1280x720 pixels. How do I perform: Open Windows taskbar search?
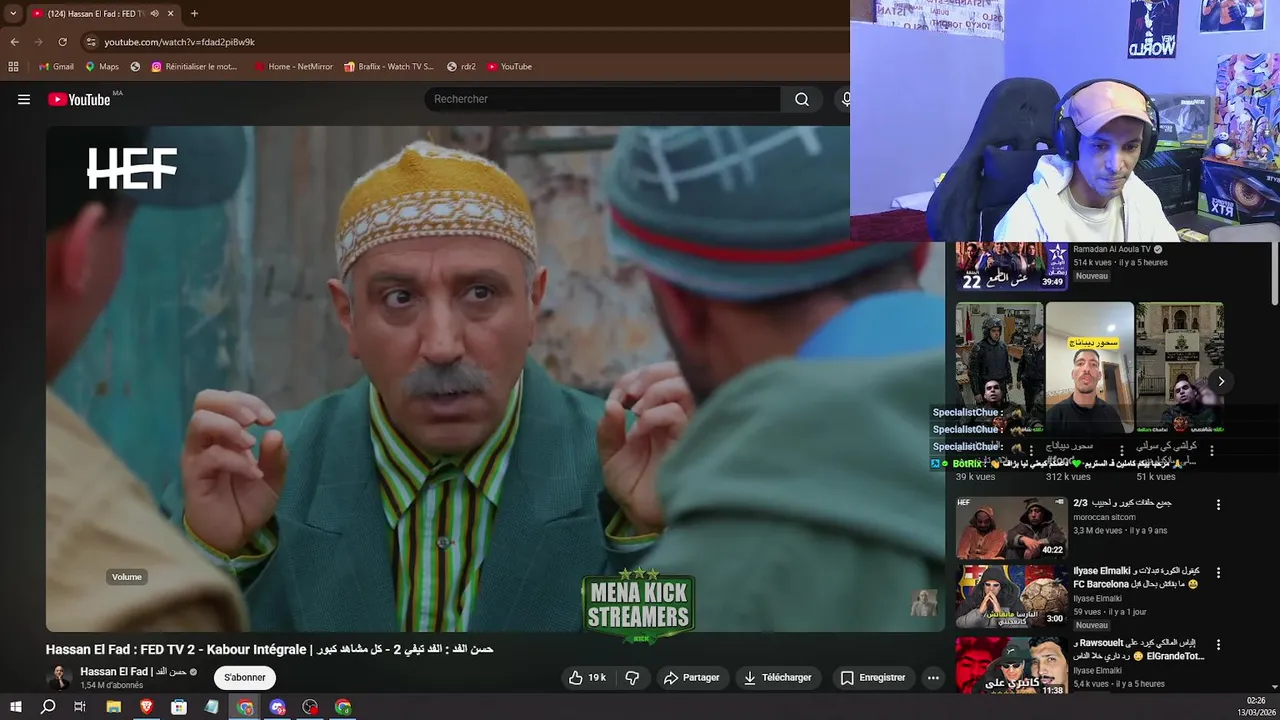(x=48, y=707)
